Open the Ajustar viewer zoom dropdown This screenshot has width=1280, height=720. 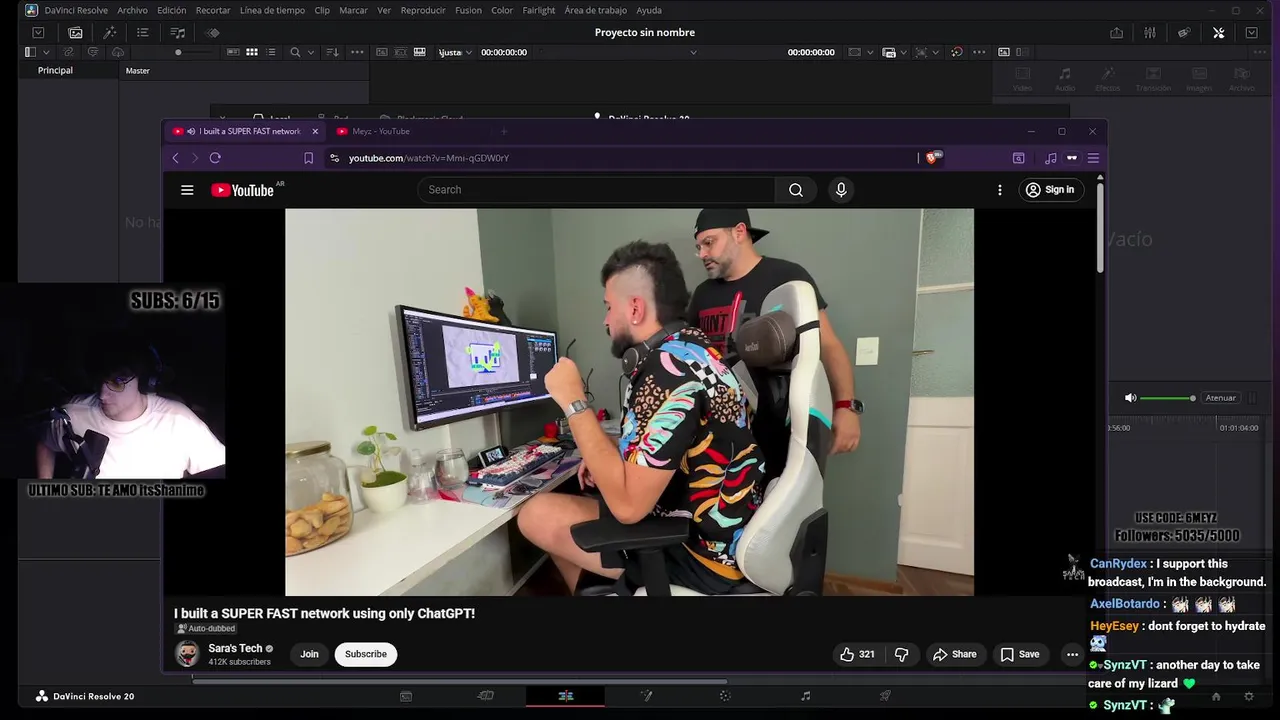coord(453,52)
